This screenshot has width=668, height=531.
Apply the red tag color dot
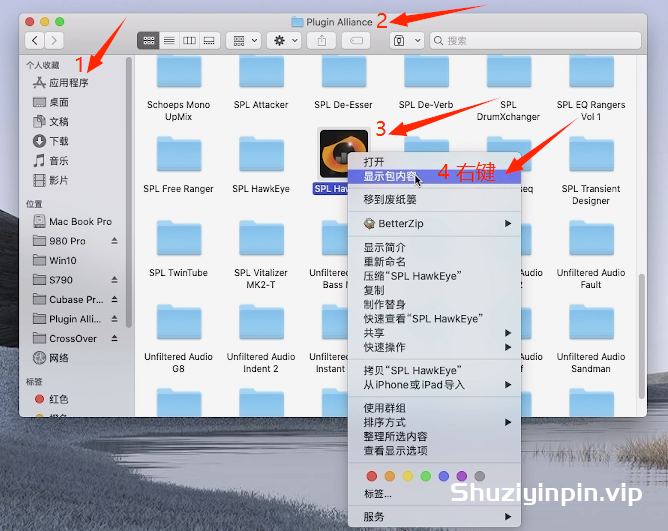coord(371,476)
